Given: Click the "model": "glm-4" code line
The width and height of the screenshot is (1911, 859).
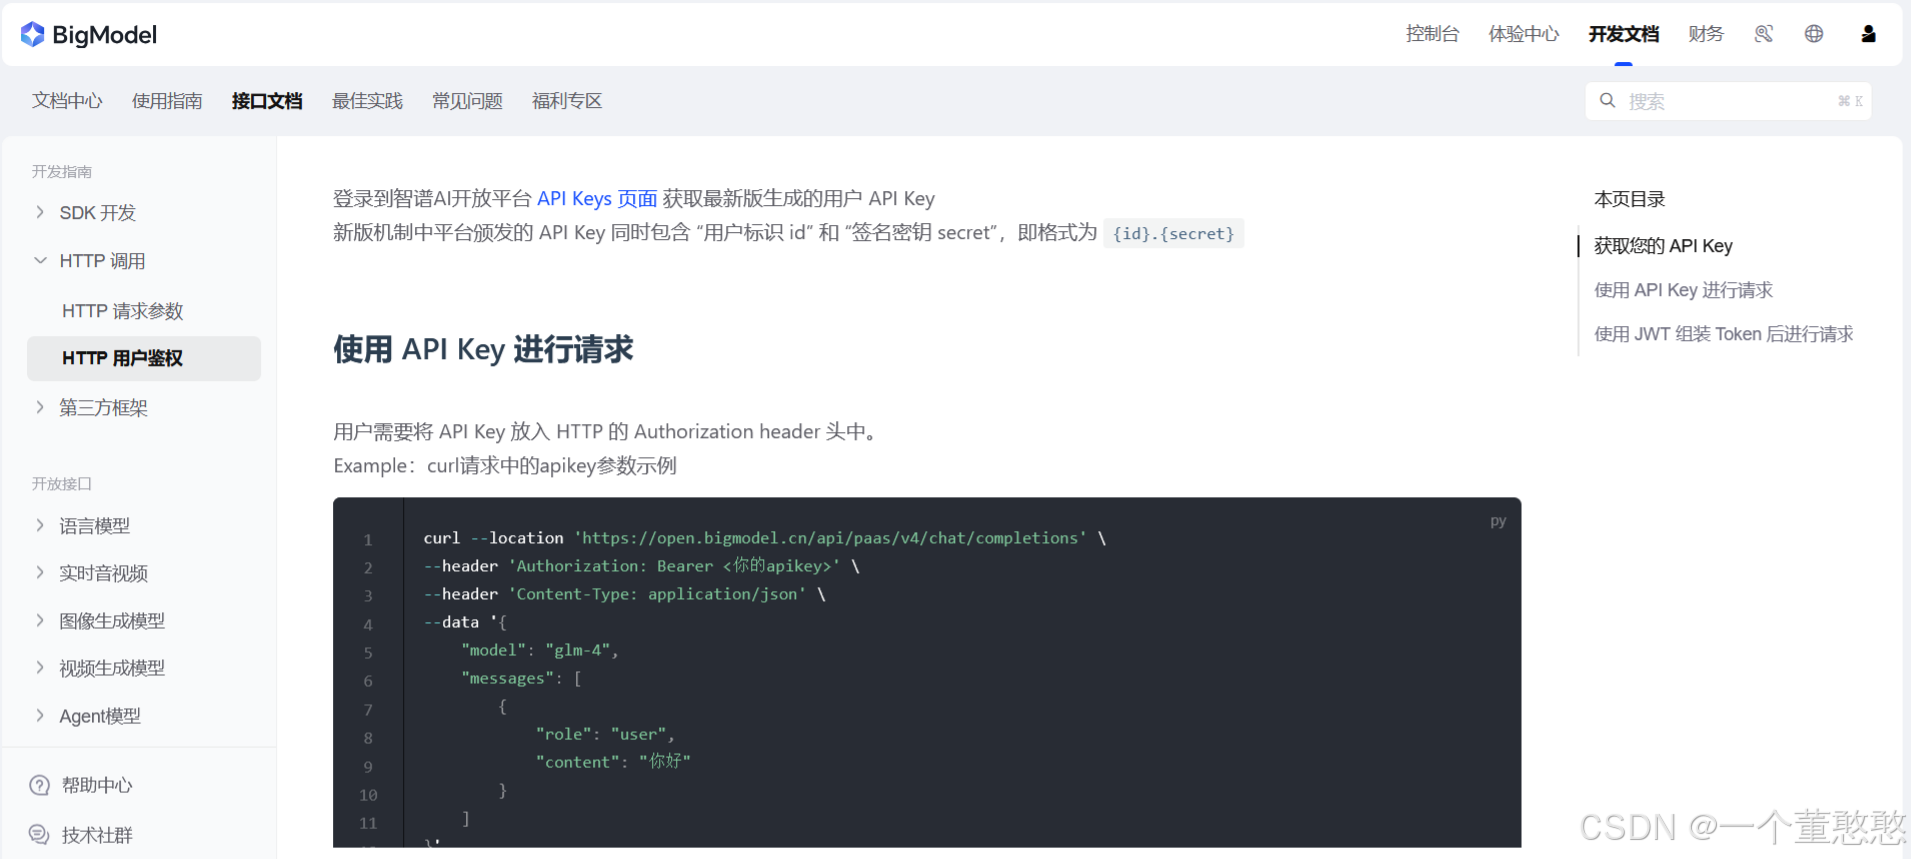Looking at the screenshot, I should pos(540,650).
